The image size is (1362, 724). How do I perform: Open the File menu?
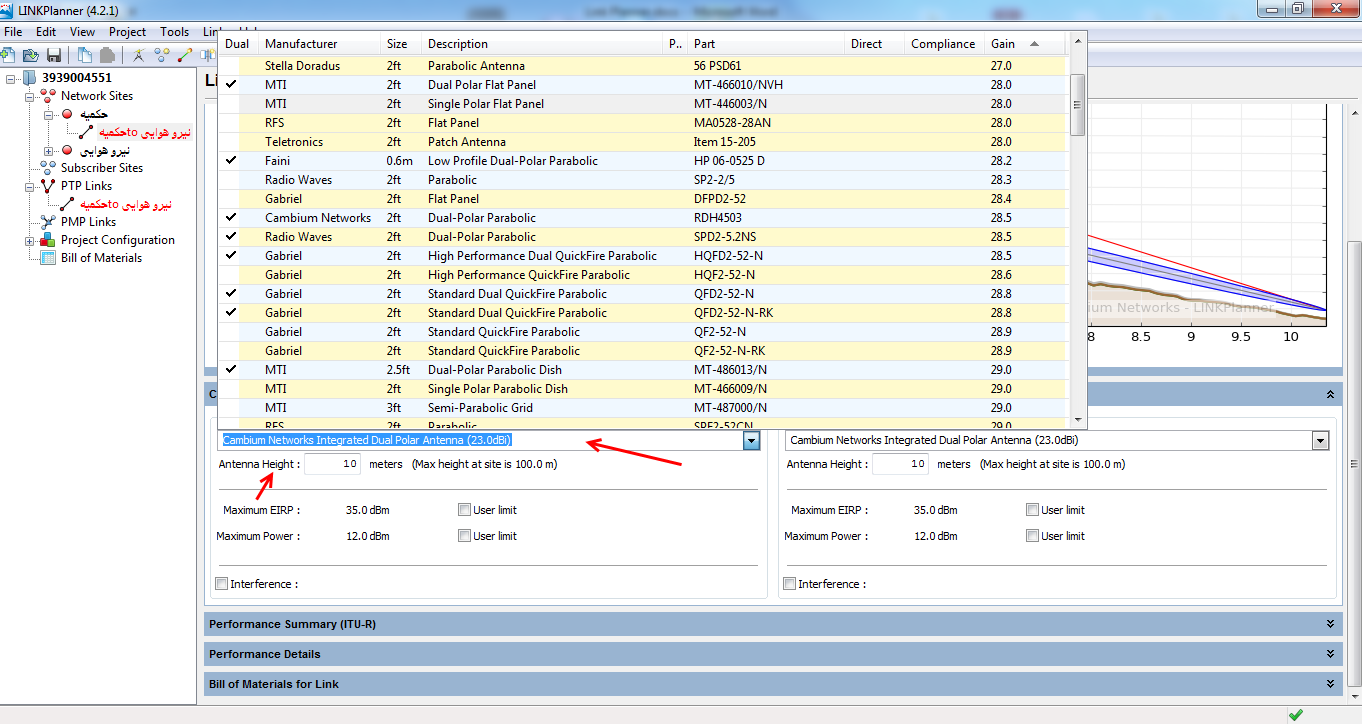[x=13, y=32]
